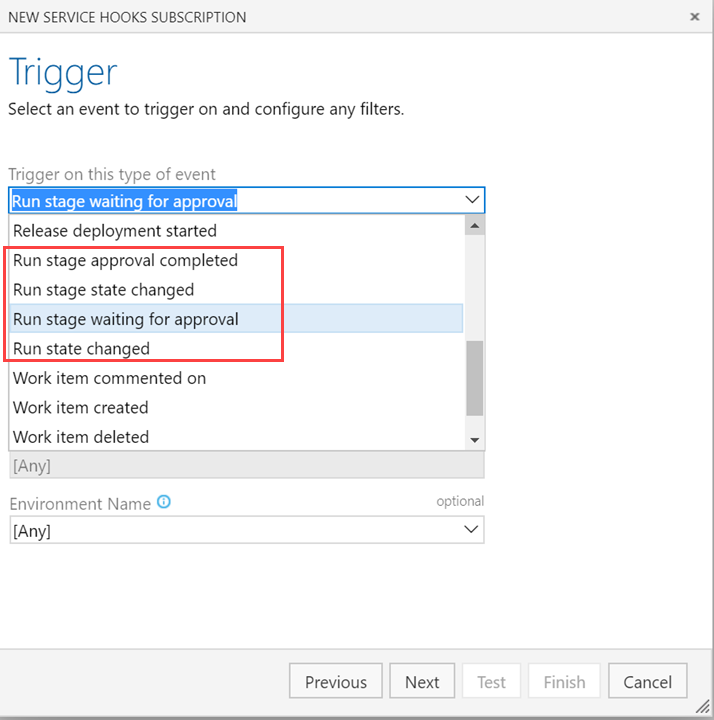
Task: Click the Previous button
Action: 336,682
